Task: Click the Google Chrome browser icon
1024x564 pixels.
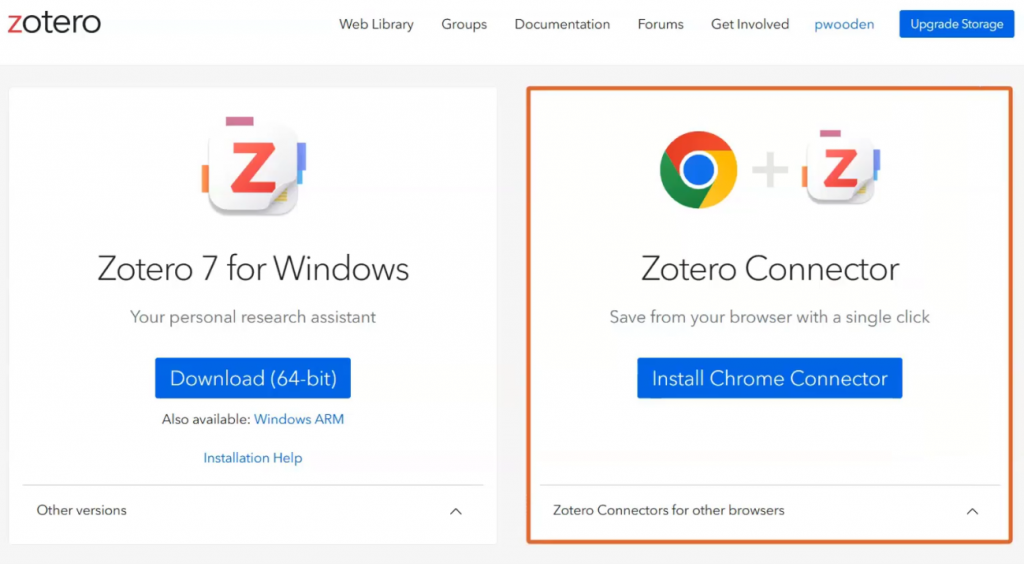Action: 698,170
